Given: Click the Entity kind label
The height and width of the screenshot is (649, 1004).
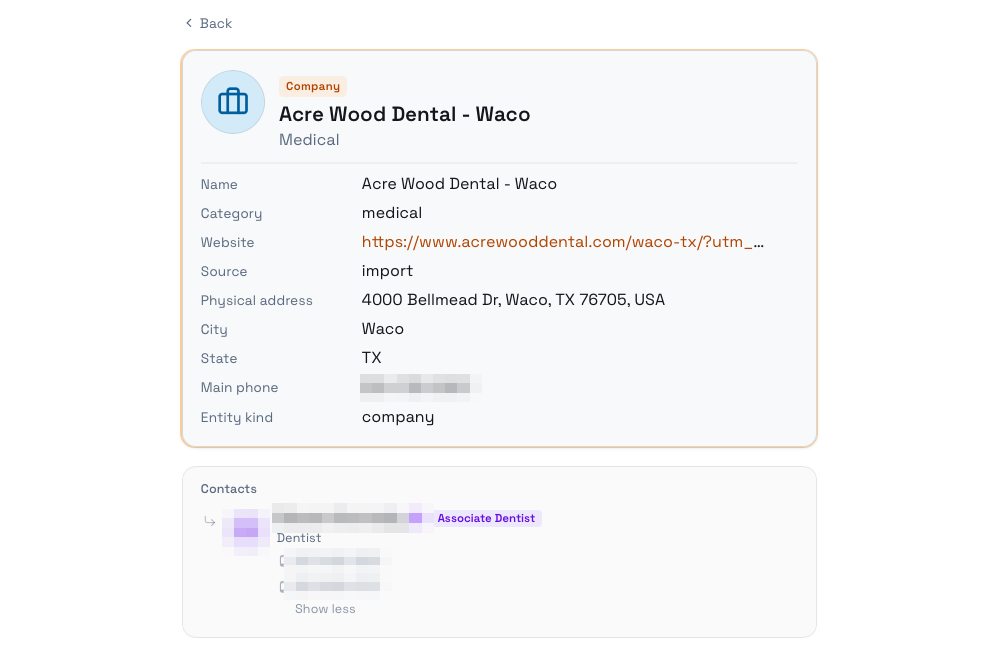Looking at the screenshot, I should click(237, 418).
